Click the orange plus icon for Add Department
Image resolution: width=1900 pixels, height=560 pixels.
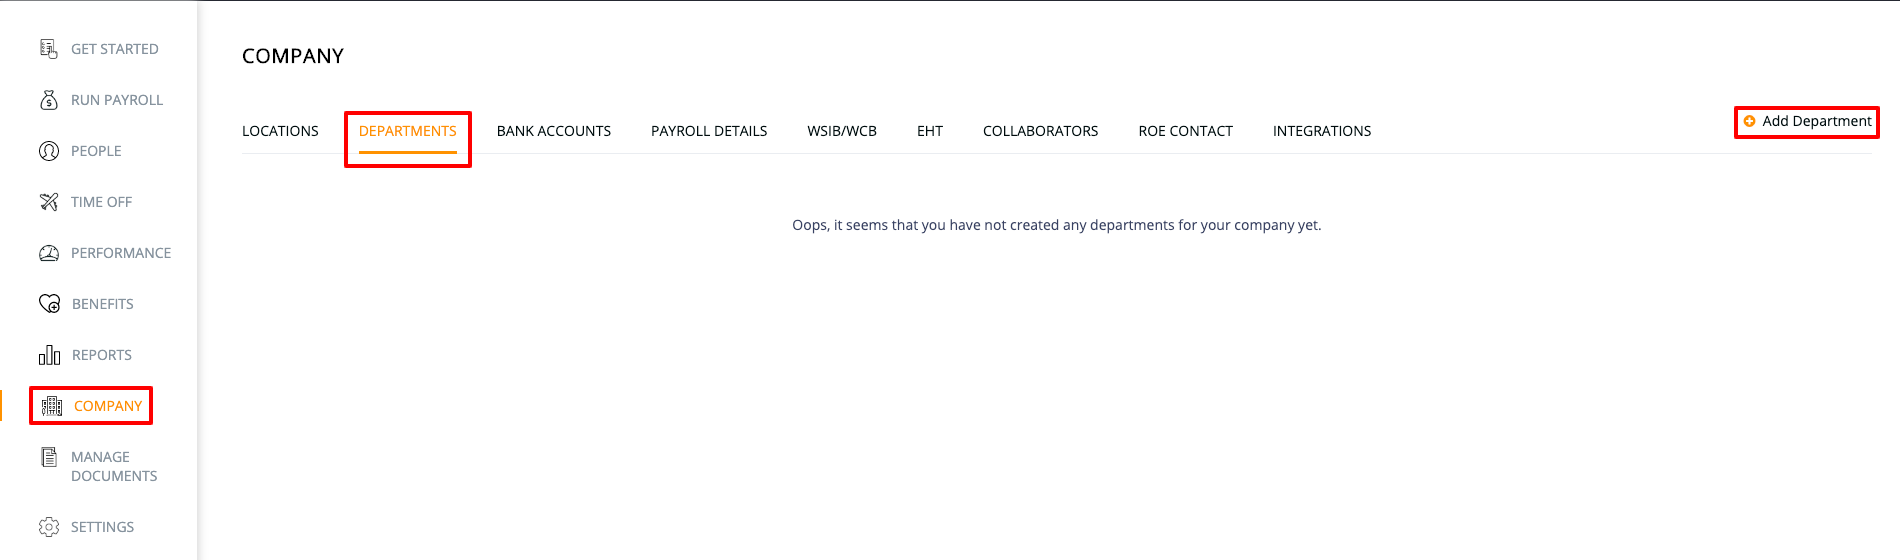pyautogui.click(x=1749, y=121)
